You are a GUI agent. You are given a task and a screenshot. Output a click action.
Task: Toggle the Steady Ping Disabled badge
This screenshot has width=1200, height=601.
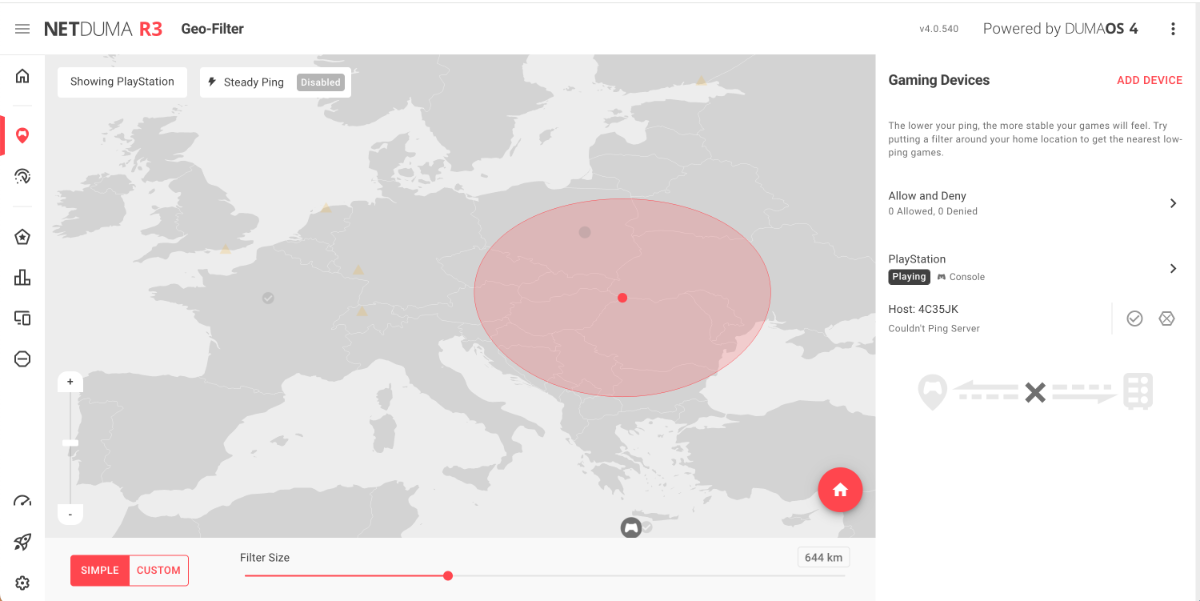pyautogui.click(x=321, y=82)
